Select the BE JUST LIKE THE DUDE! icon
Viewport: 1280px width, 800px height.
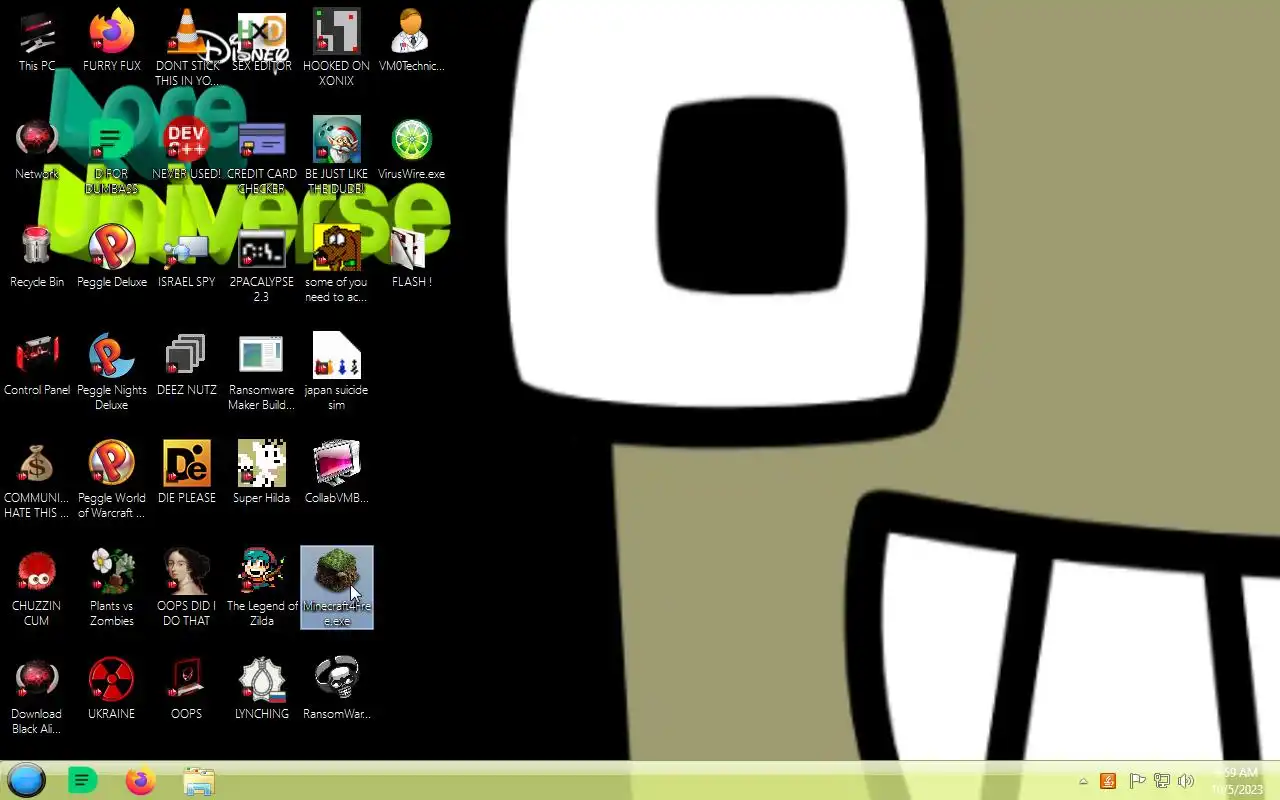[x=336, y=156]
